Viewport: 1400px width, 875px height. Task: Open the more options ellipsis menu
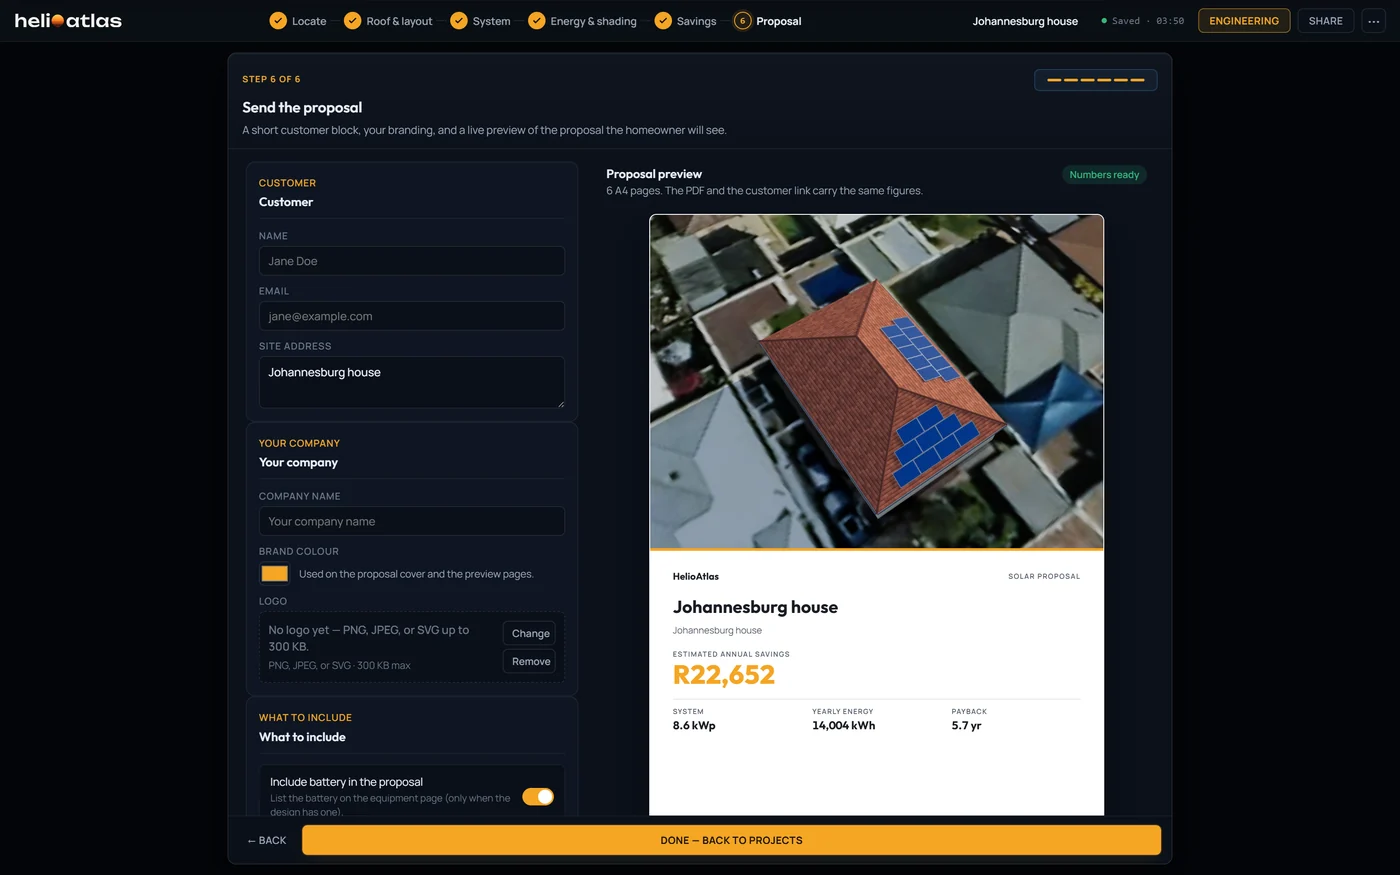coord(1373,20)
